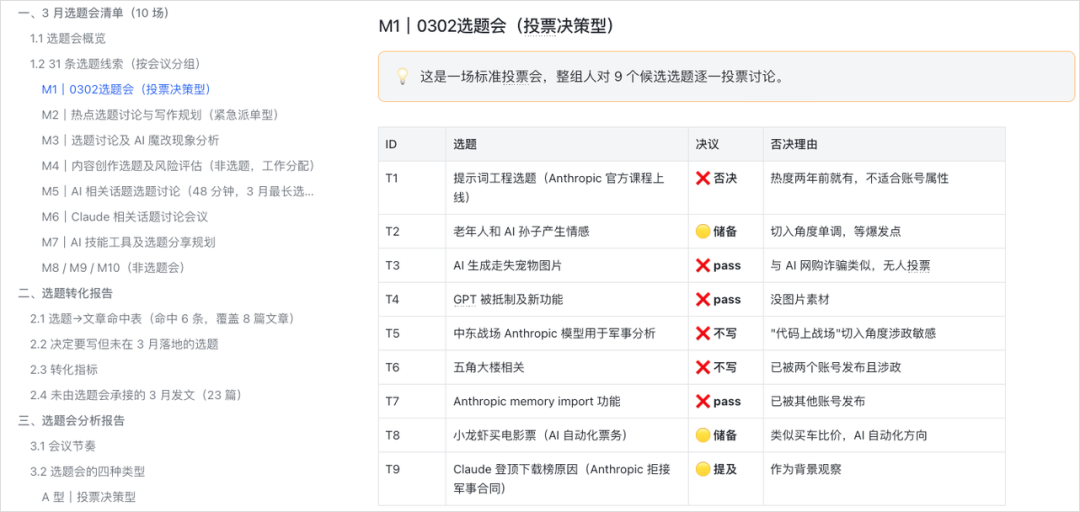Open M2｜热点选题讨论与写作规划 entry
Image resolution: width=1080 pixels, height=512 pixels.
pos(160,115)
